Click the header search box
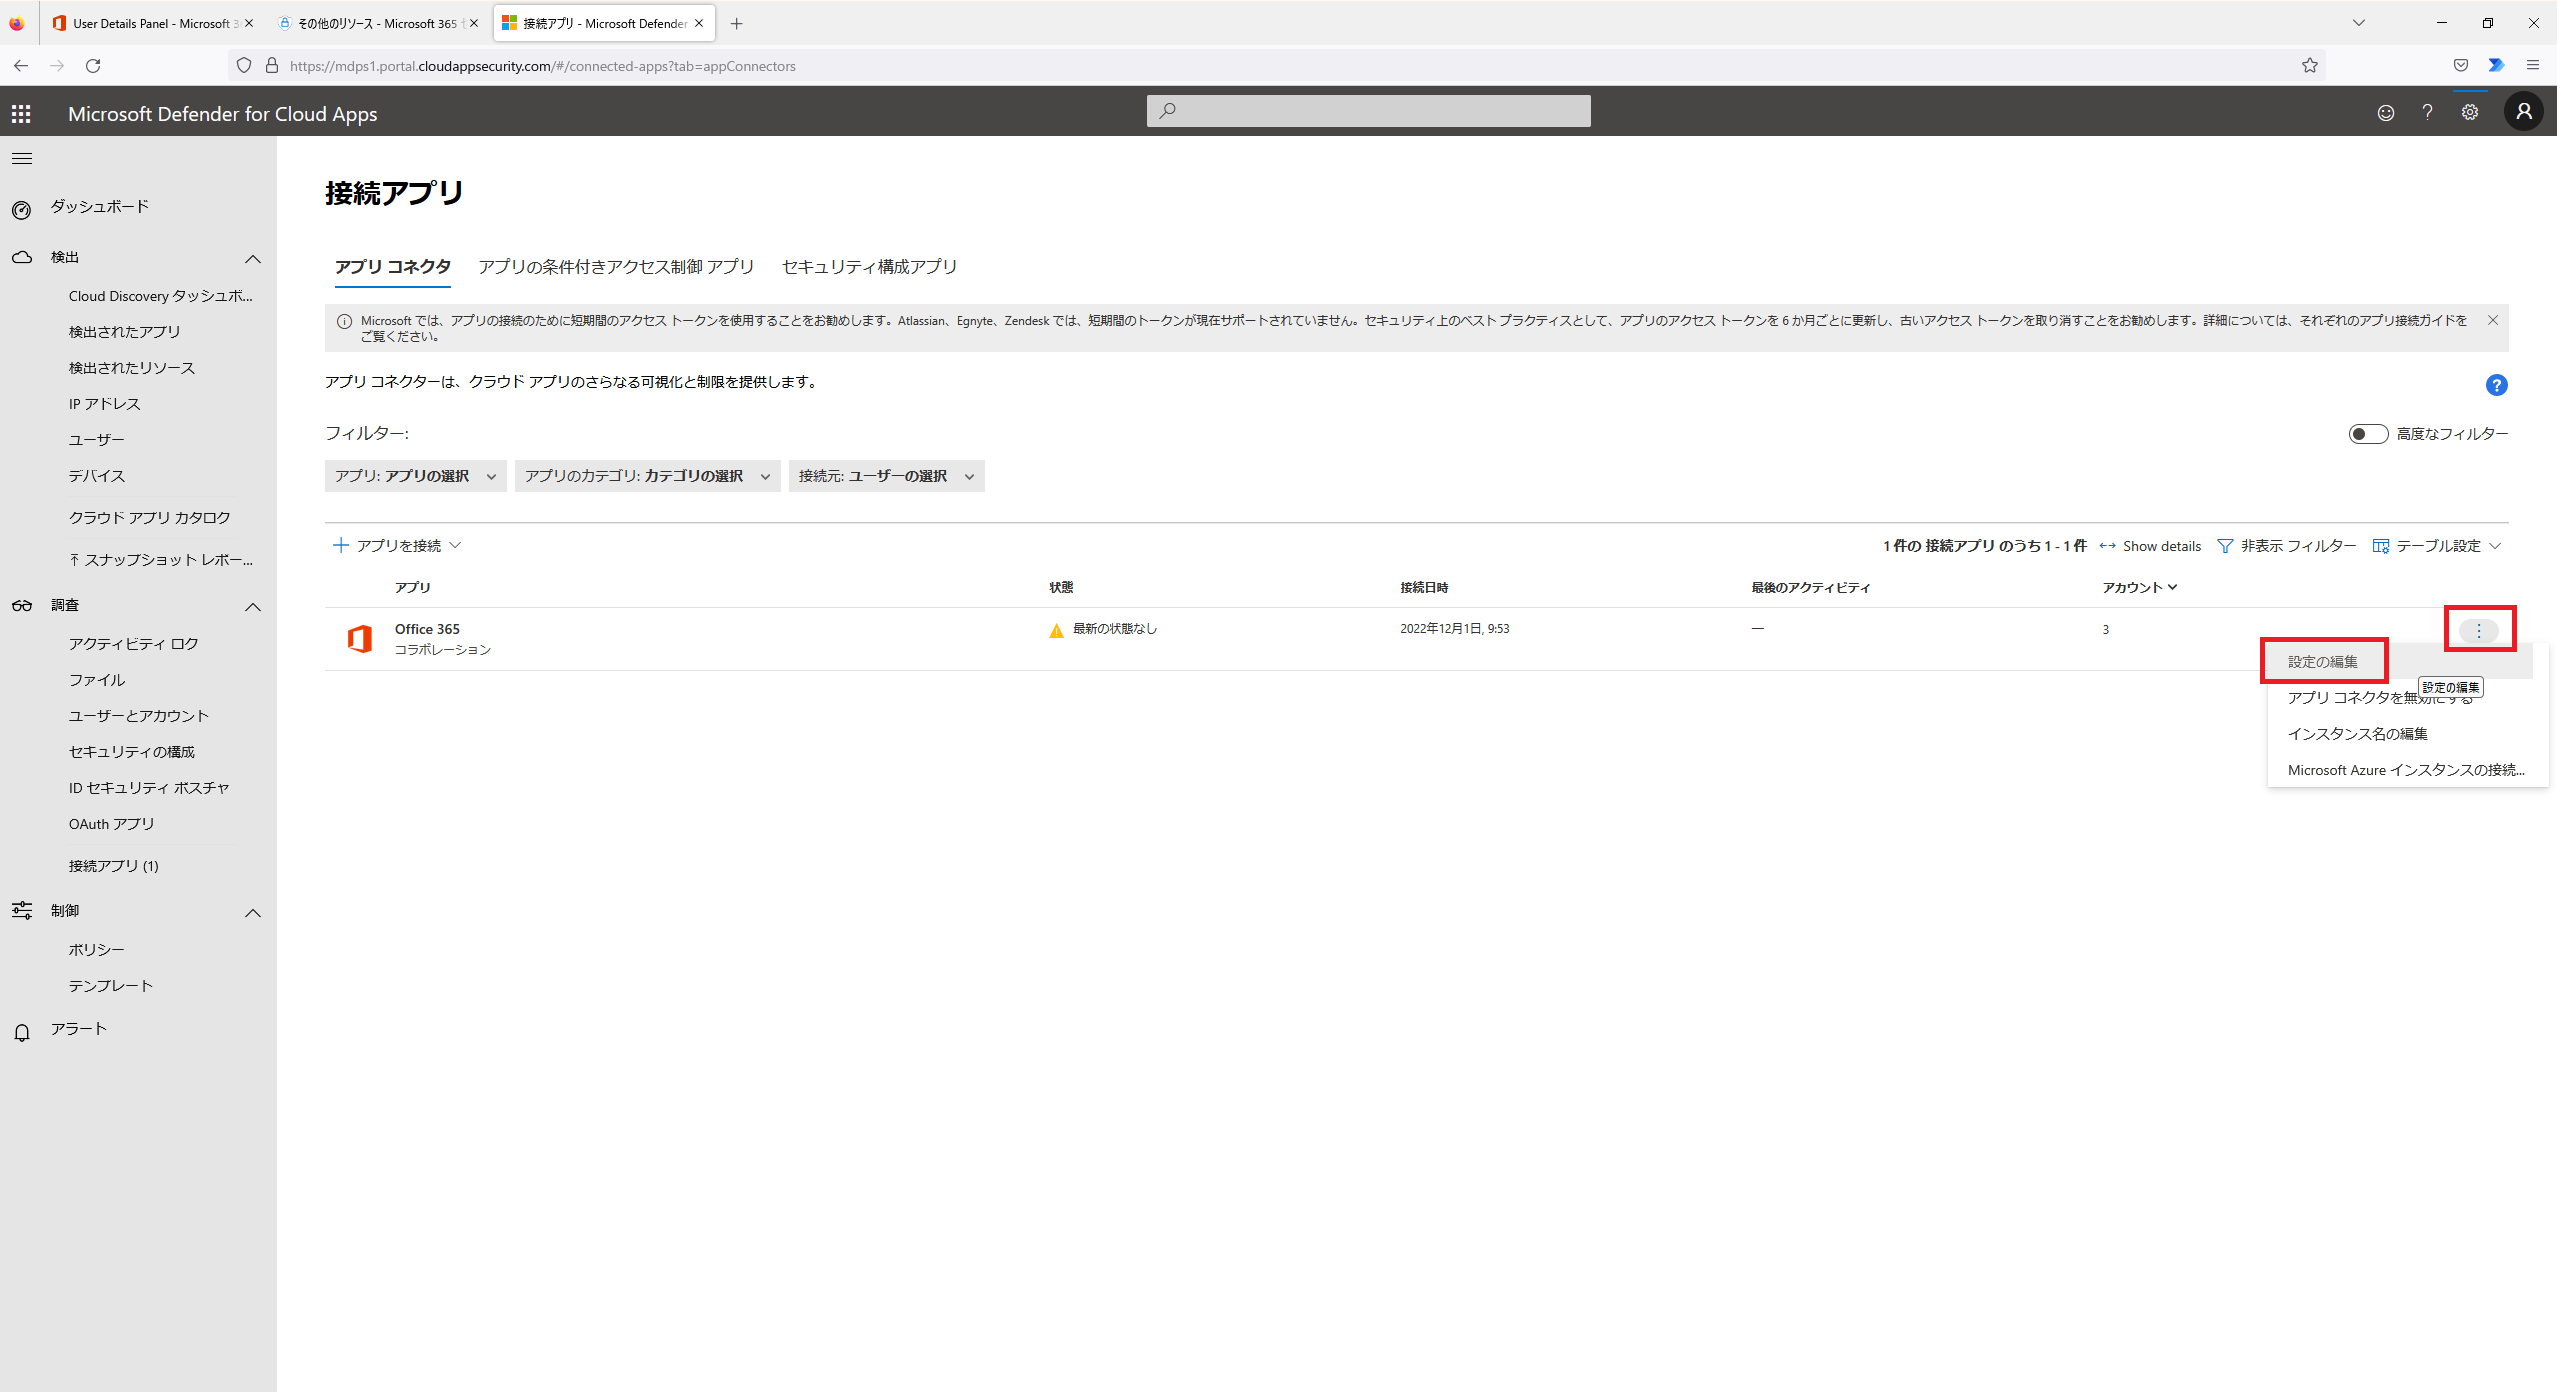The height and width of the screenshot is (1396, 2561). click(x=1371, y=112)
